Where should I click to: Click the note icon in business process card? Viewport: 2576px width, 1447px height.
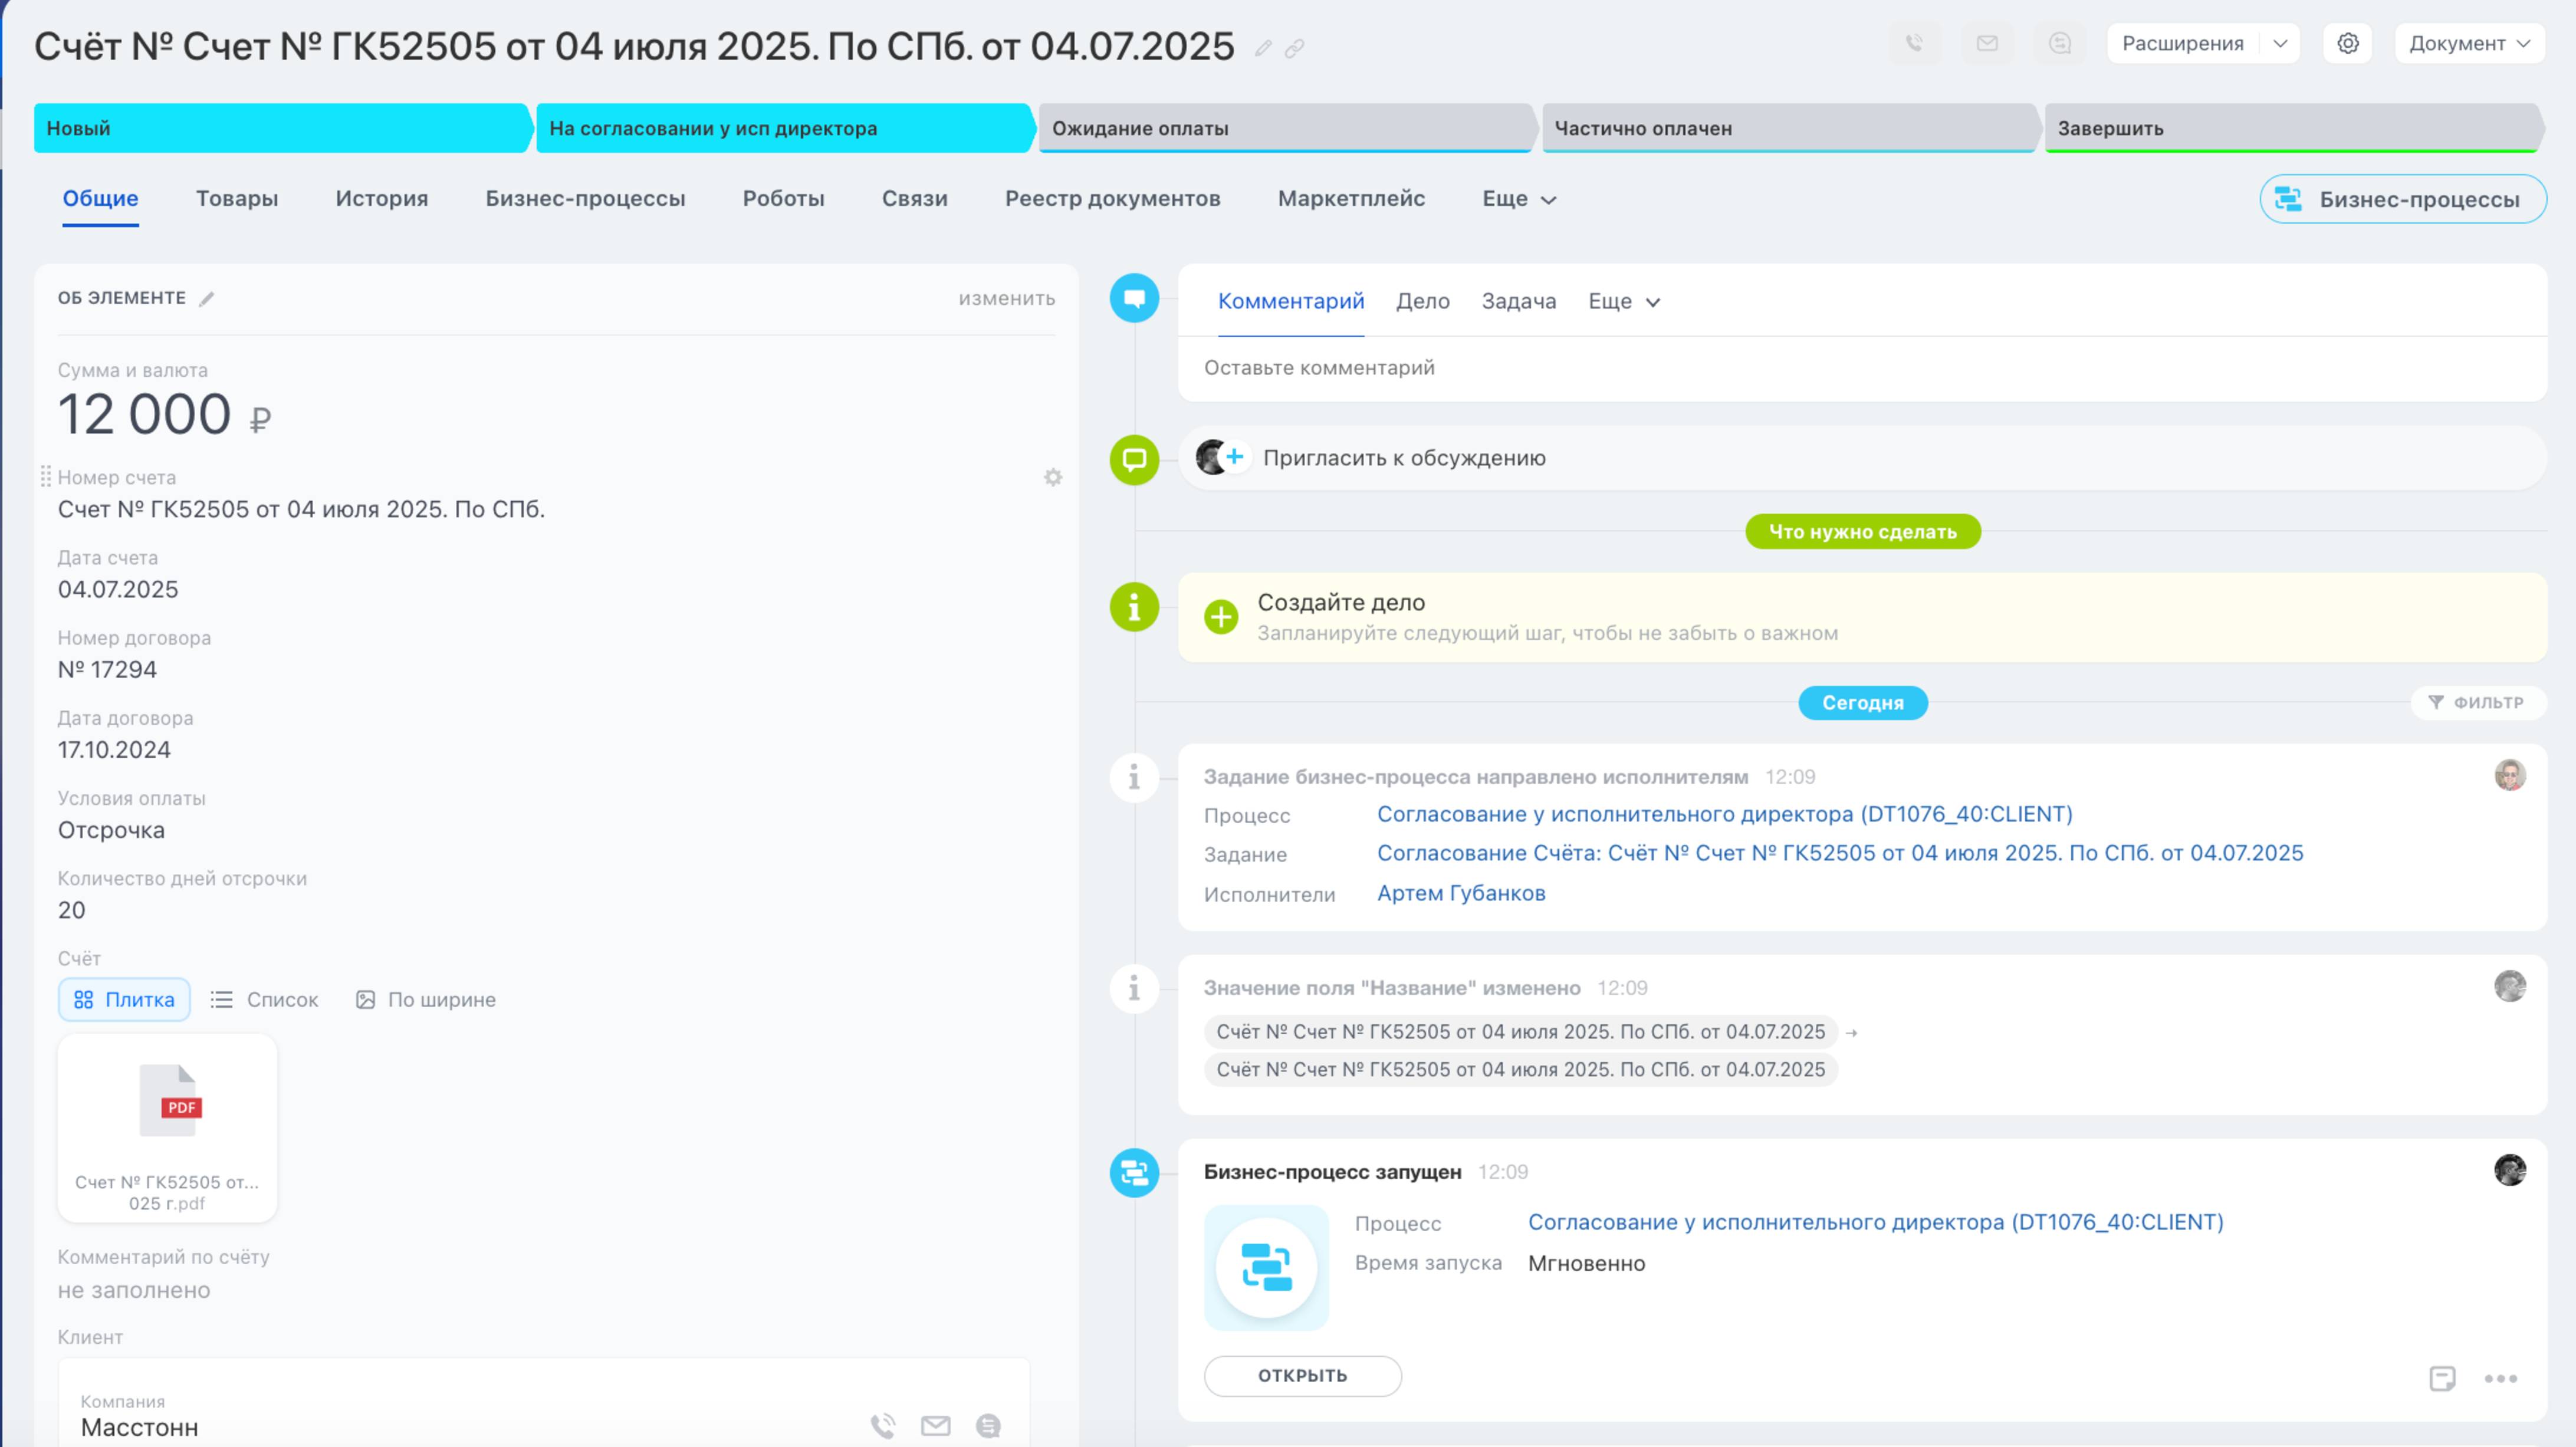pos(2442,1378)
